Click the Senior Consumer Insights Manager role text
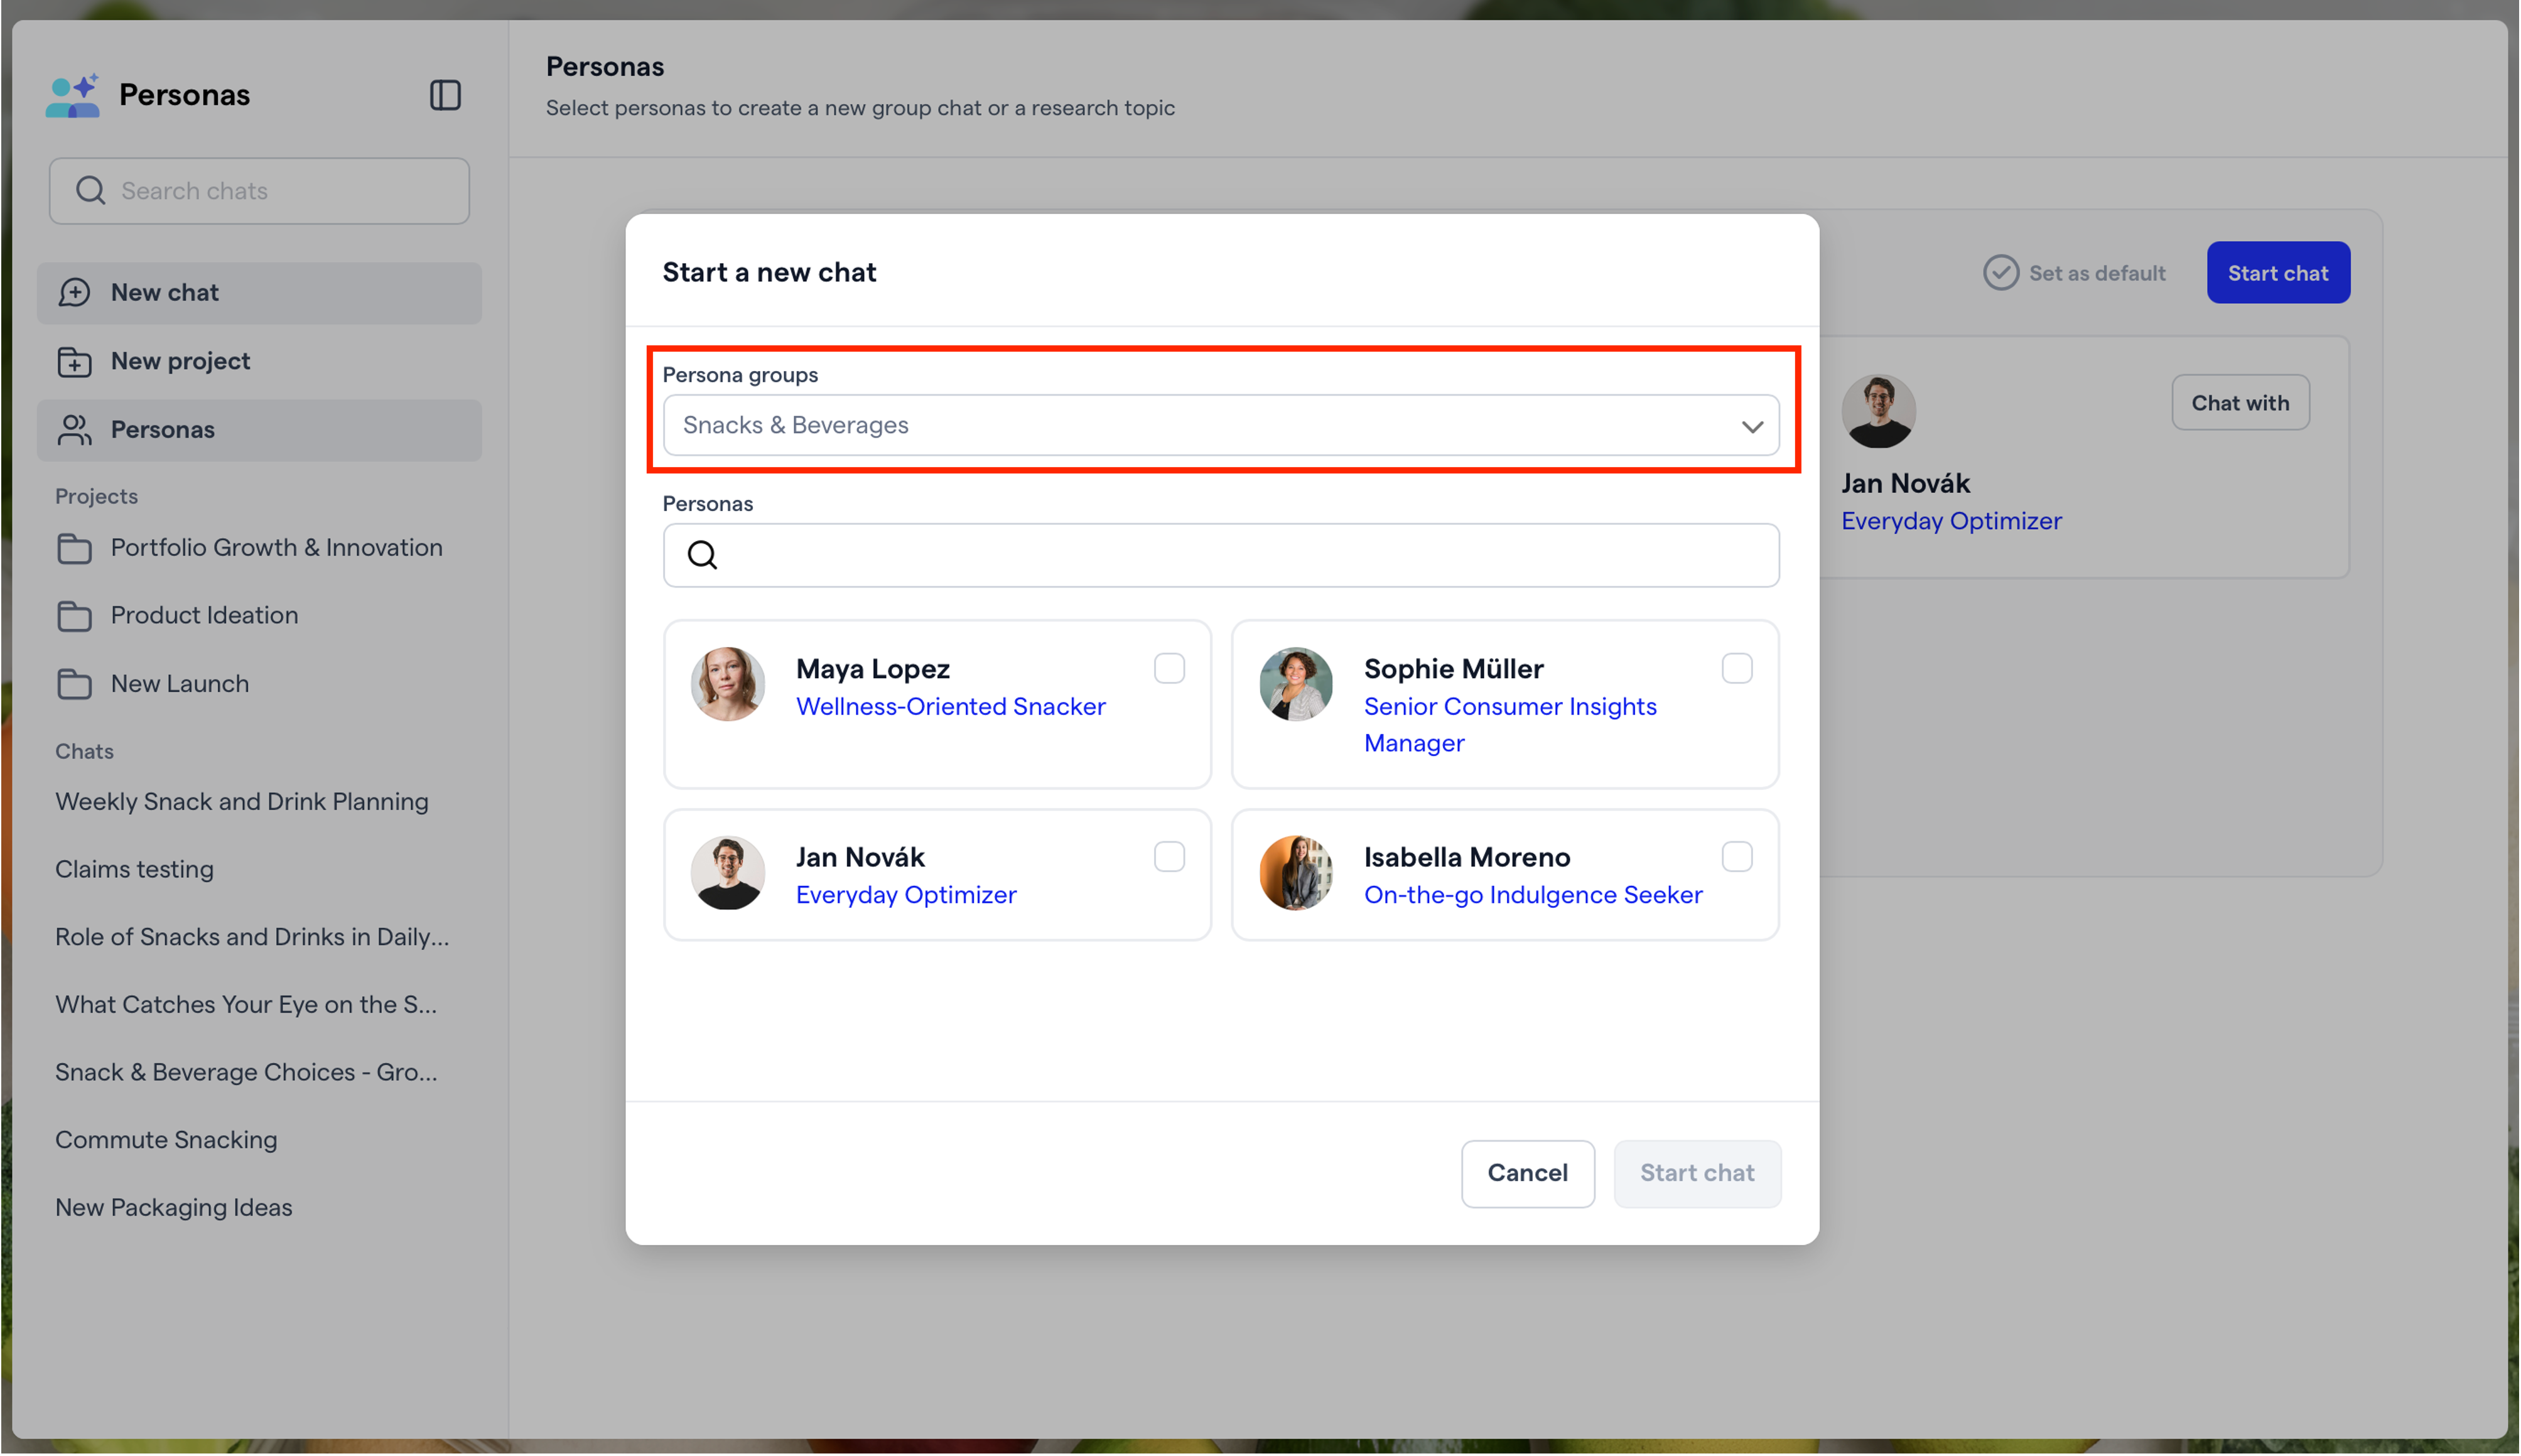Image resolution: width=2521 pixels, height=1456 pixels. (1510, 725)
